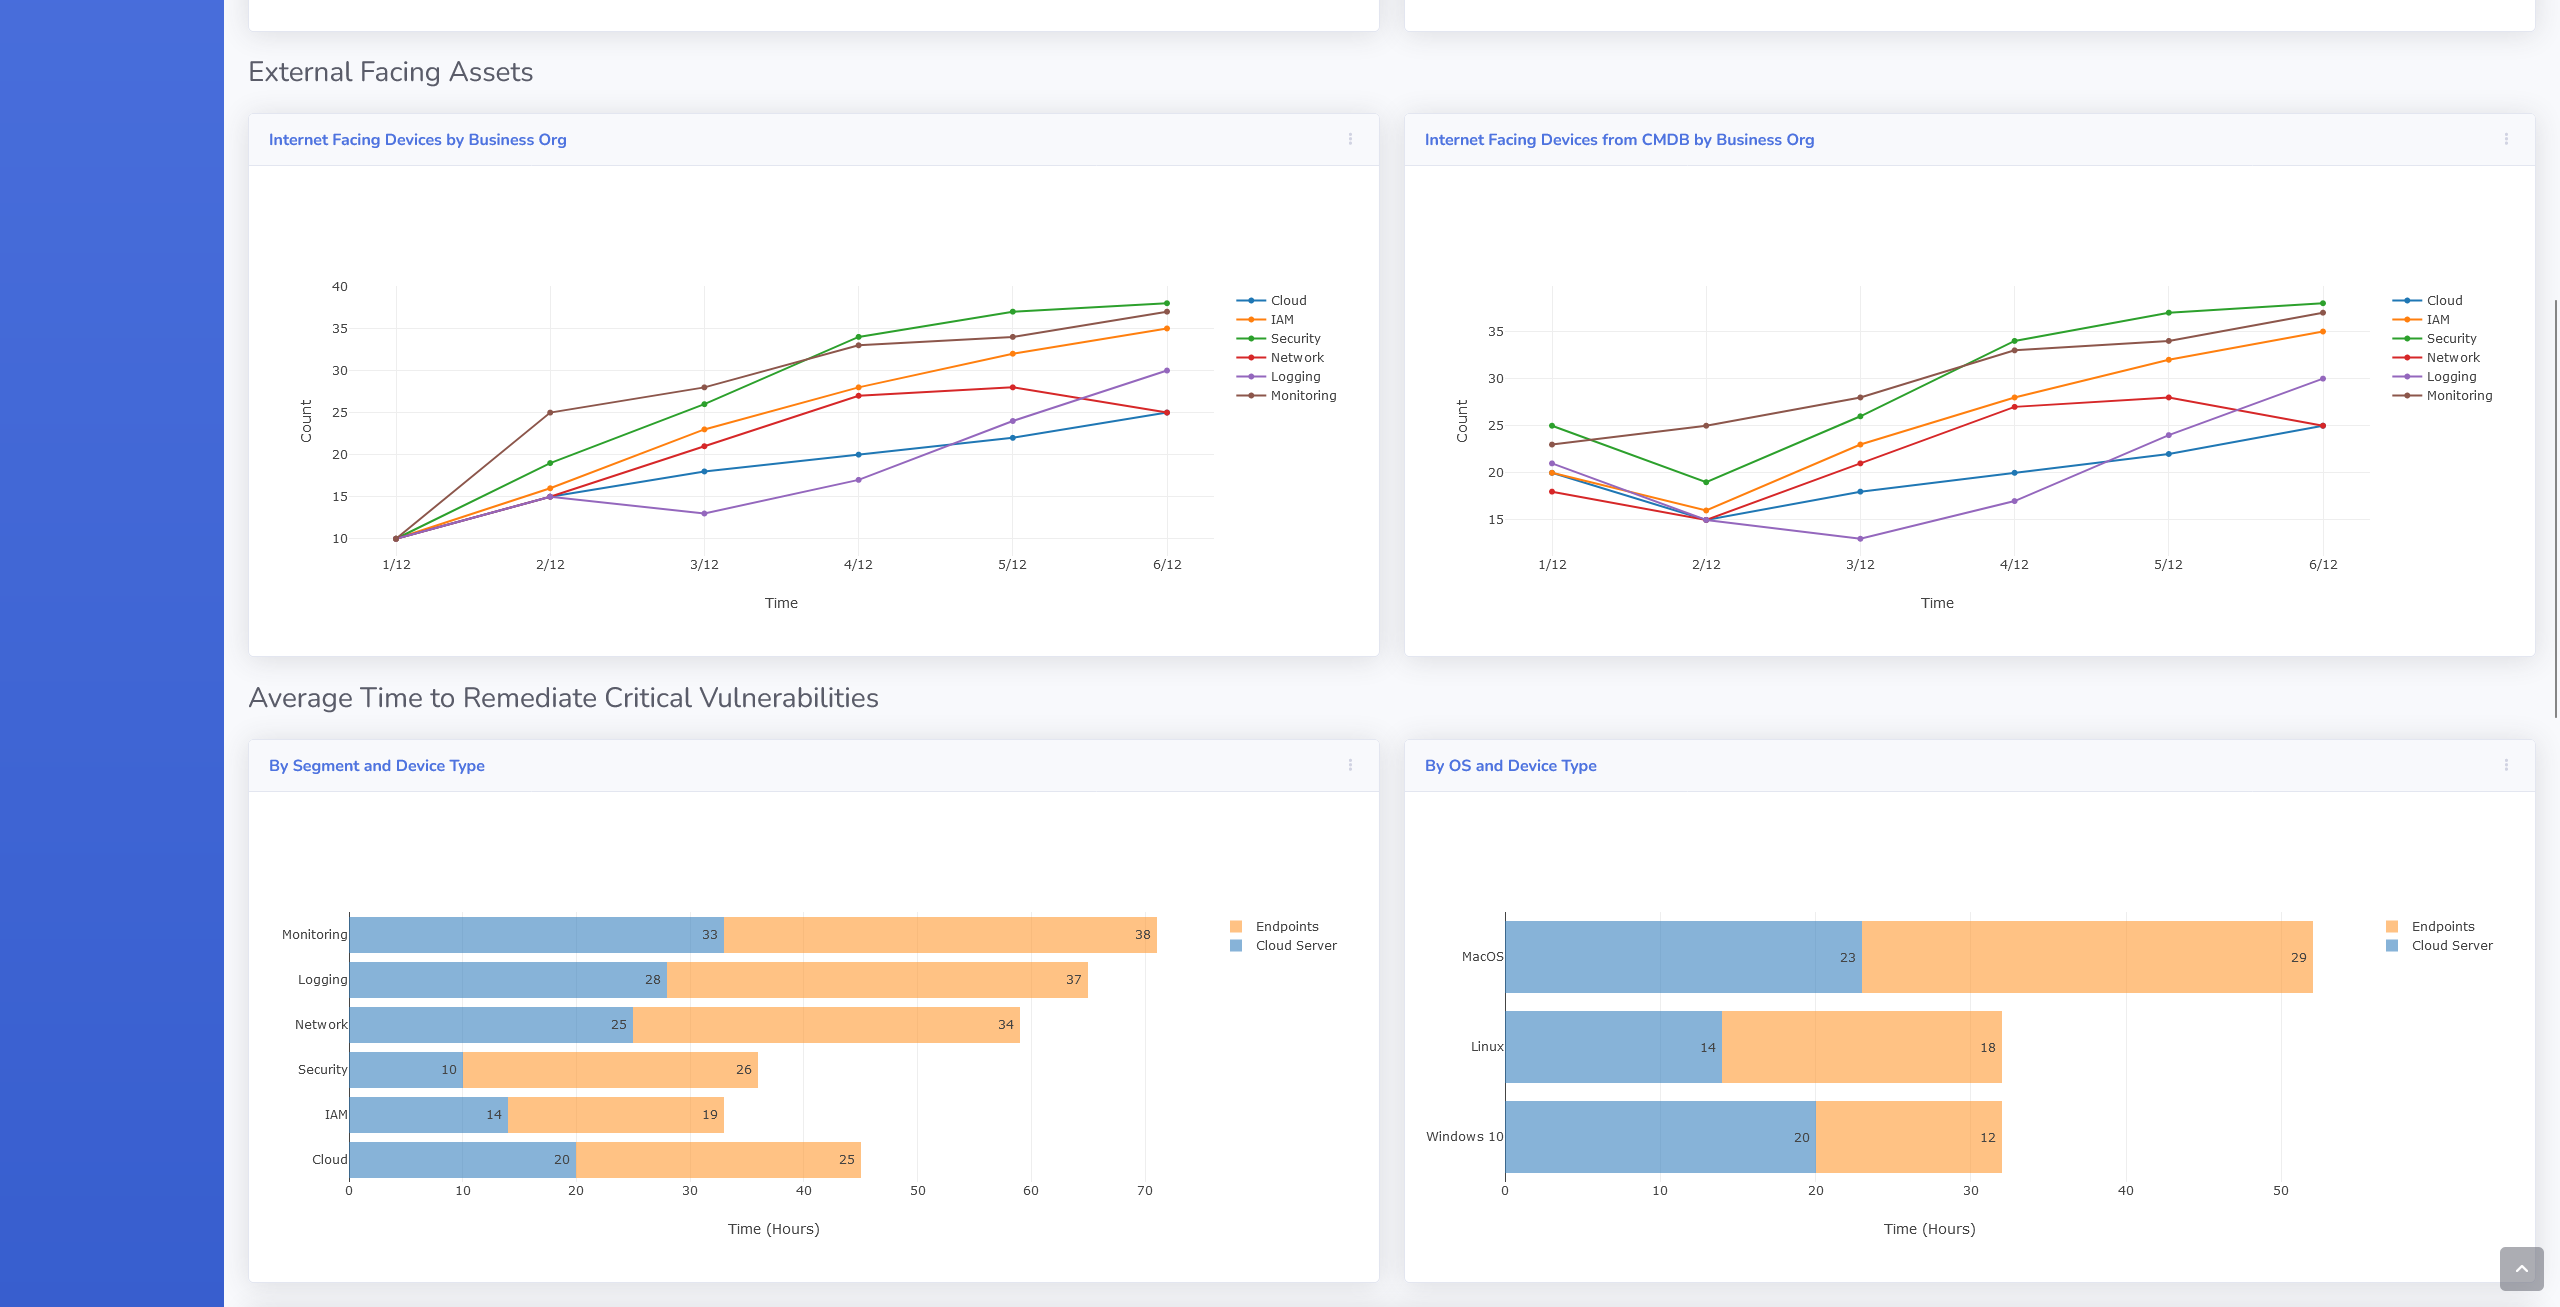Open kebab menu on CMDB Business Org card
This screenshot has height=1307, width=2560.
[2506, 139]
